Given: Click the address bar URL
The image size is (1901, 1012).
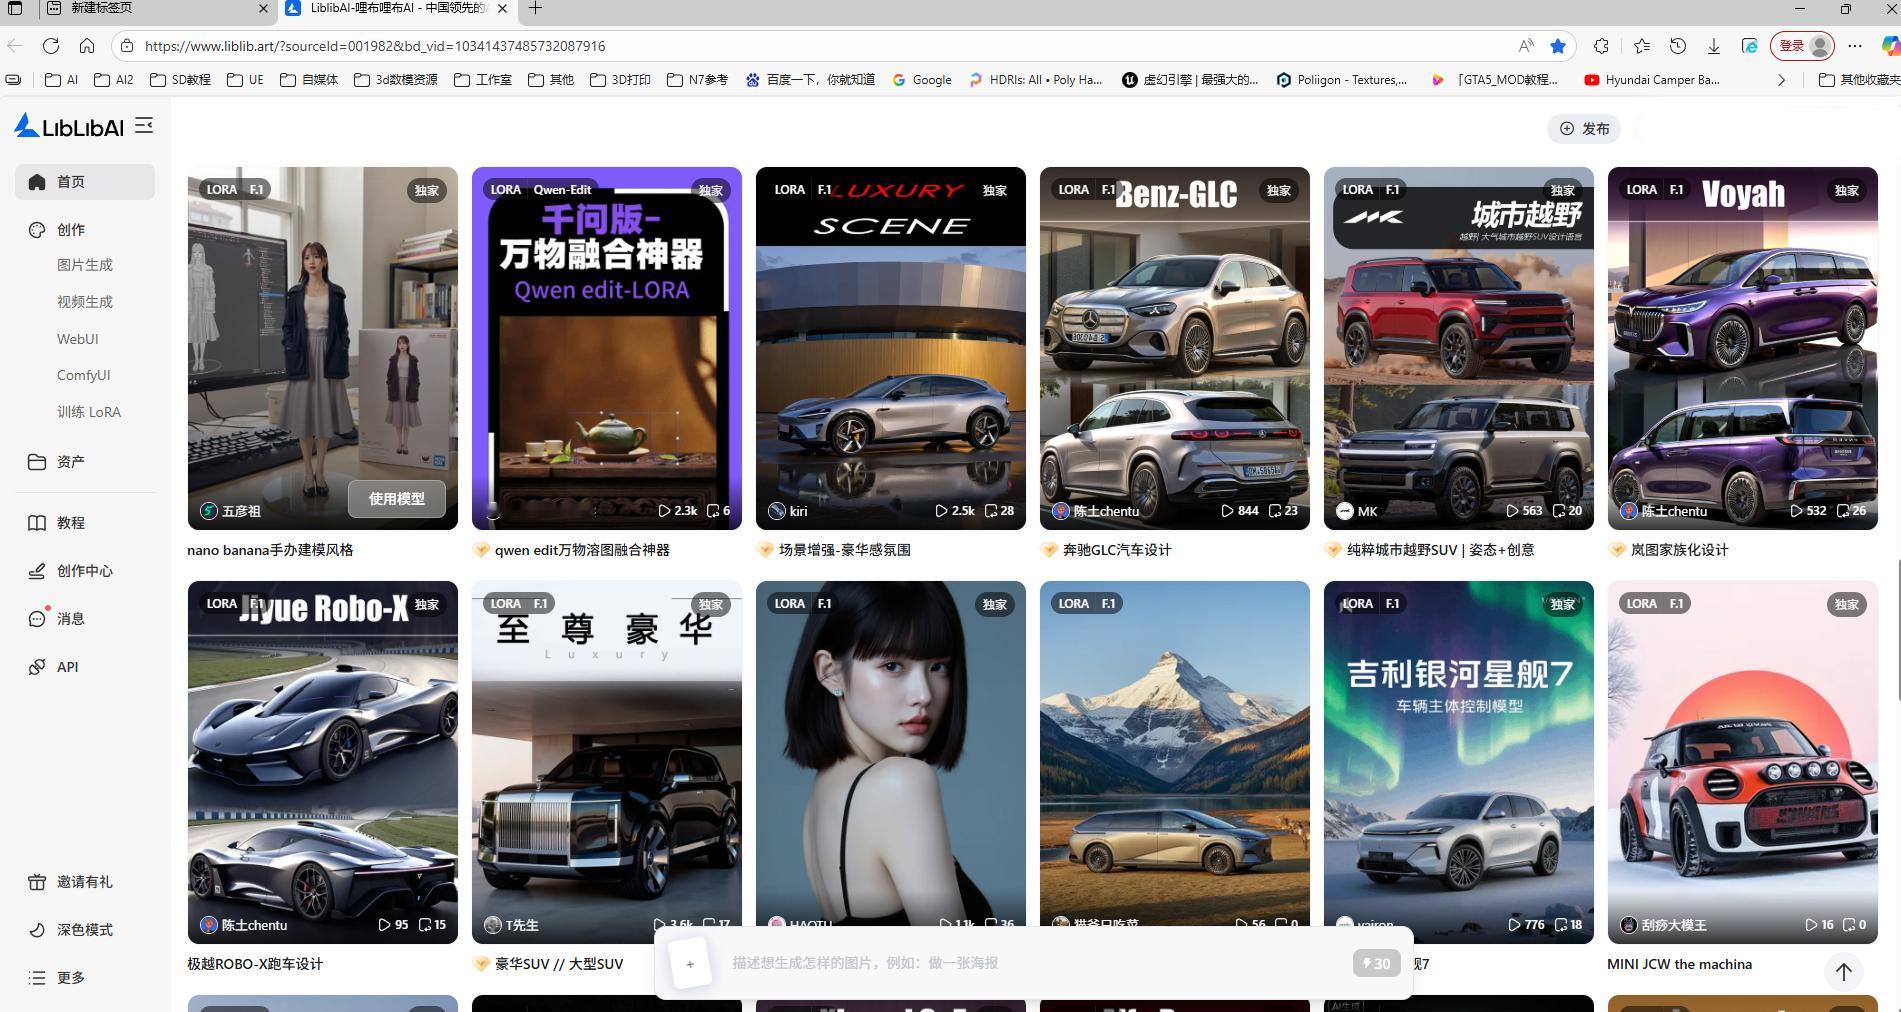Looking at the screenshot, I should click(x=375, y=46).
